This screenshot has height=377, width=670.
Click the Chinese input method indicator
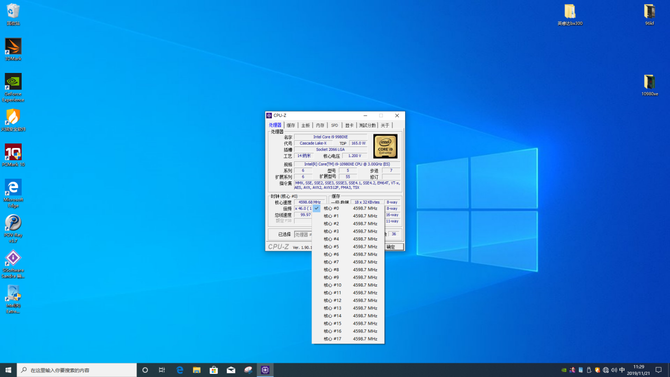(x=622, y=370)
